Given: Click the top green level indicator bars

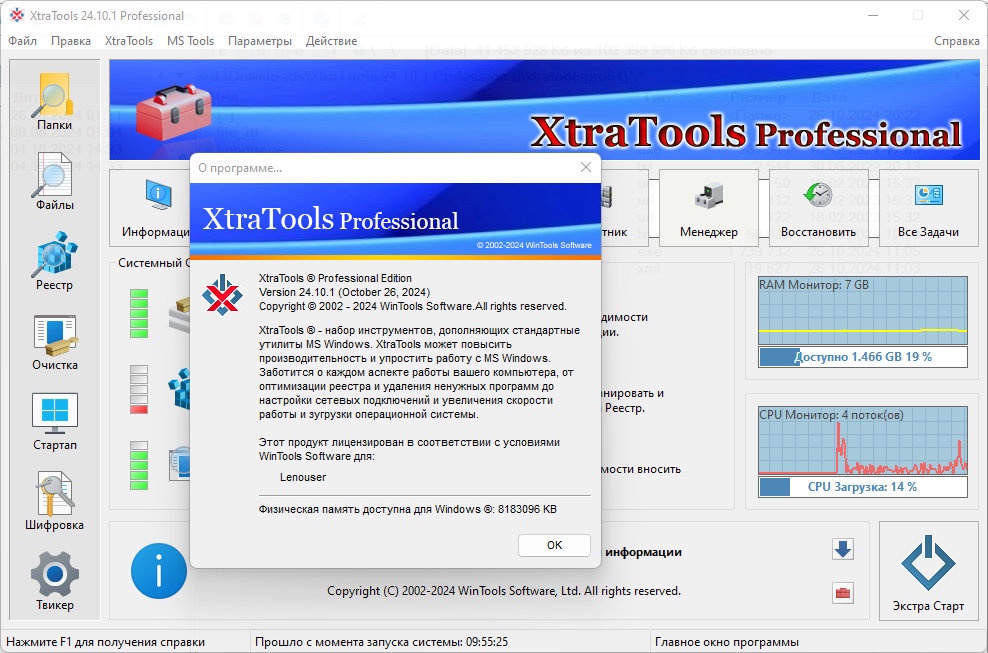Looking at the screenshot, I should 139,313.
